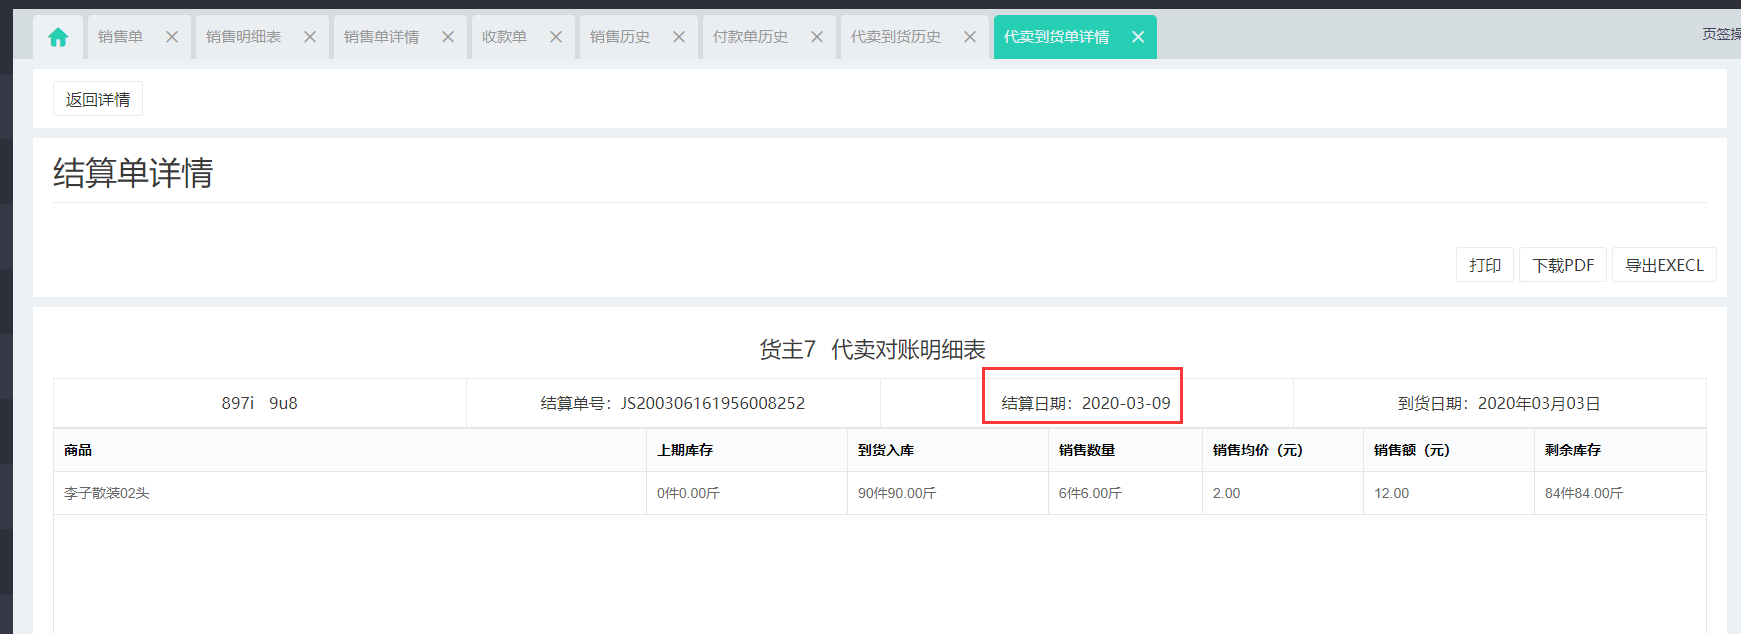Click the 6件6.00斤 cell

click(x=1126, y=493)
